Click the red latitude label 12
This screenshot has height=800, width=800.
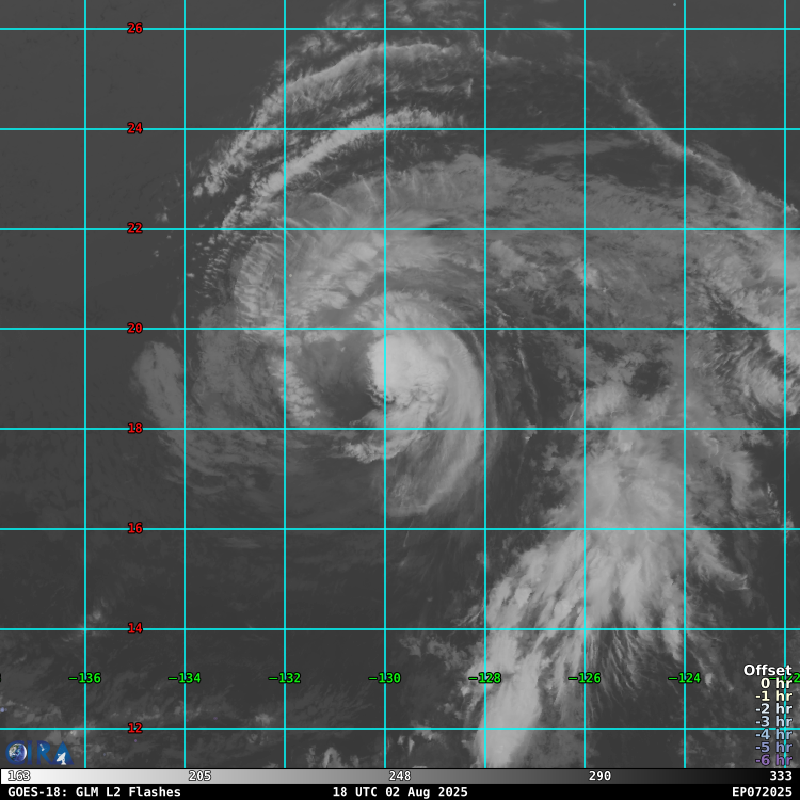tap(135, 728)
